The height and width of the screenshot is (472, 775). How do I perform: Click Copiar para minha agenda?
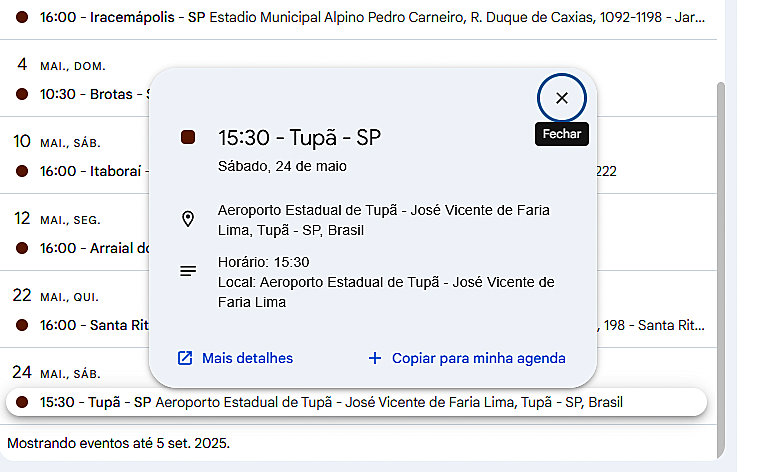pyautogui.click(x=478, y=358)
